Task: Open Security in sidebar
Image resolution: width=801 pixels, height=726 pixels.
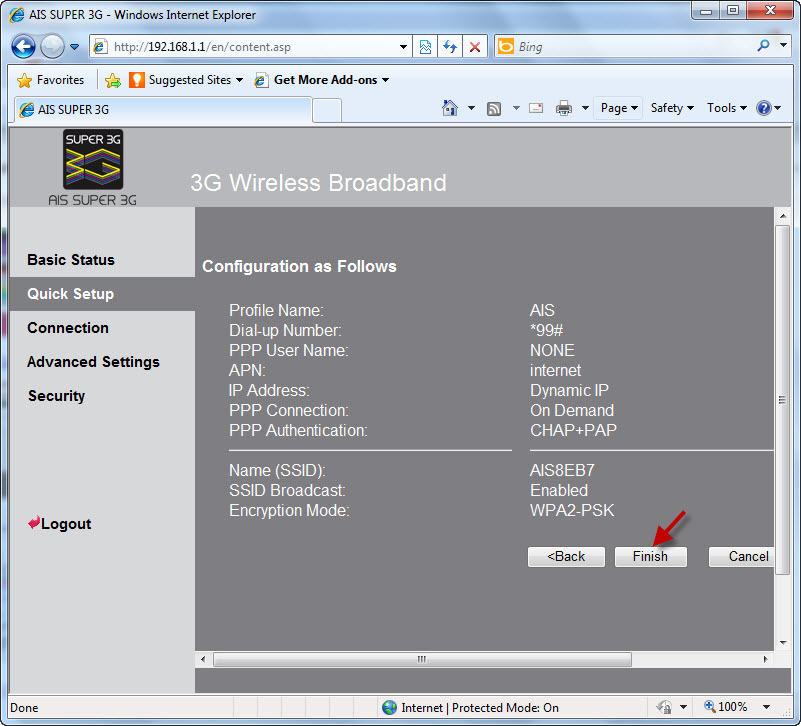Action: tap(56, 396)
